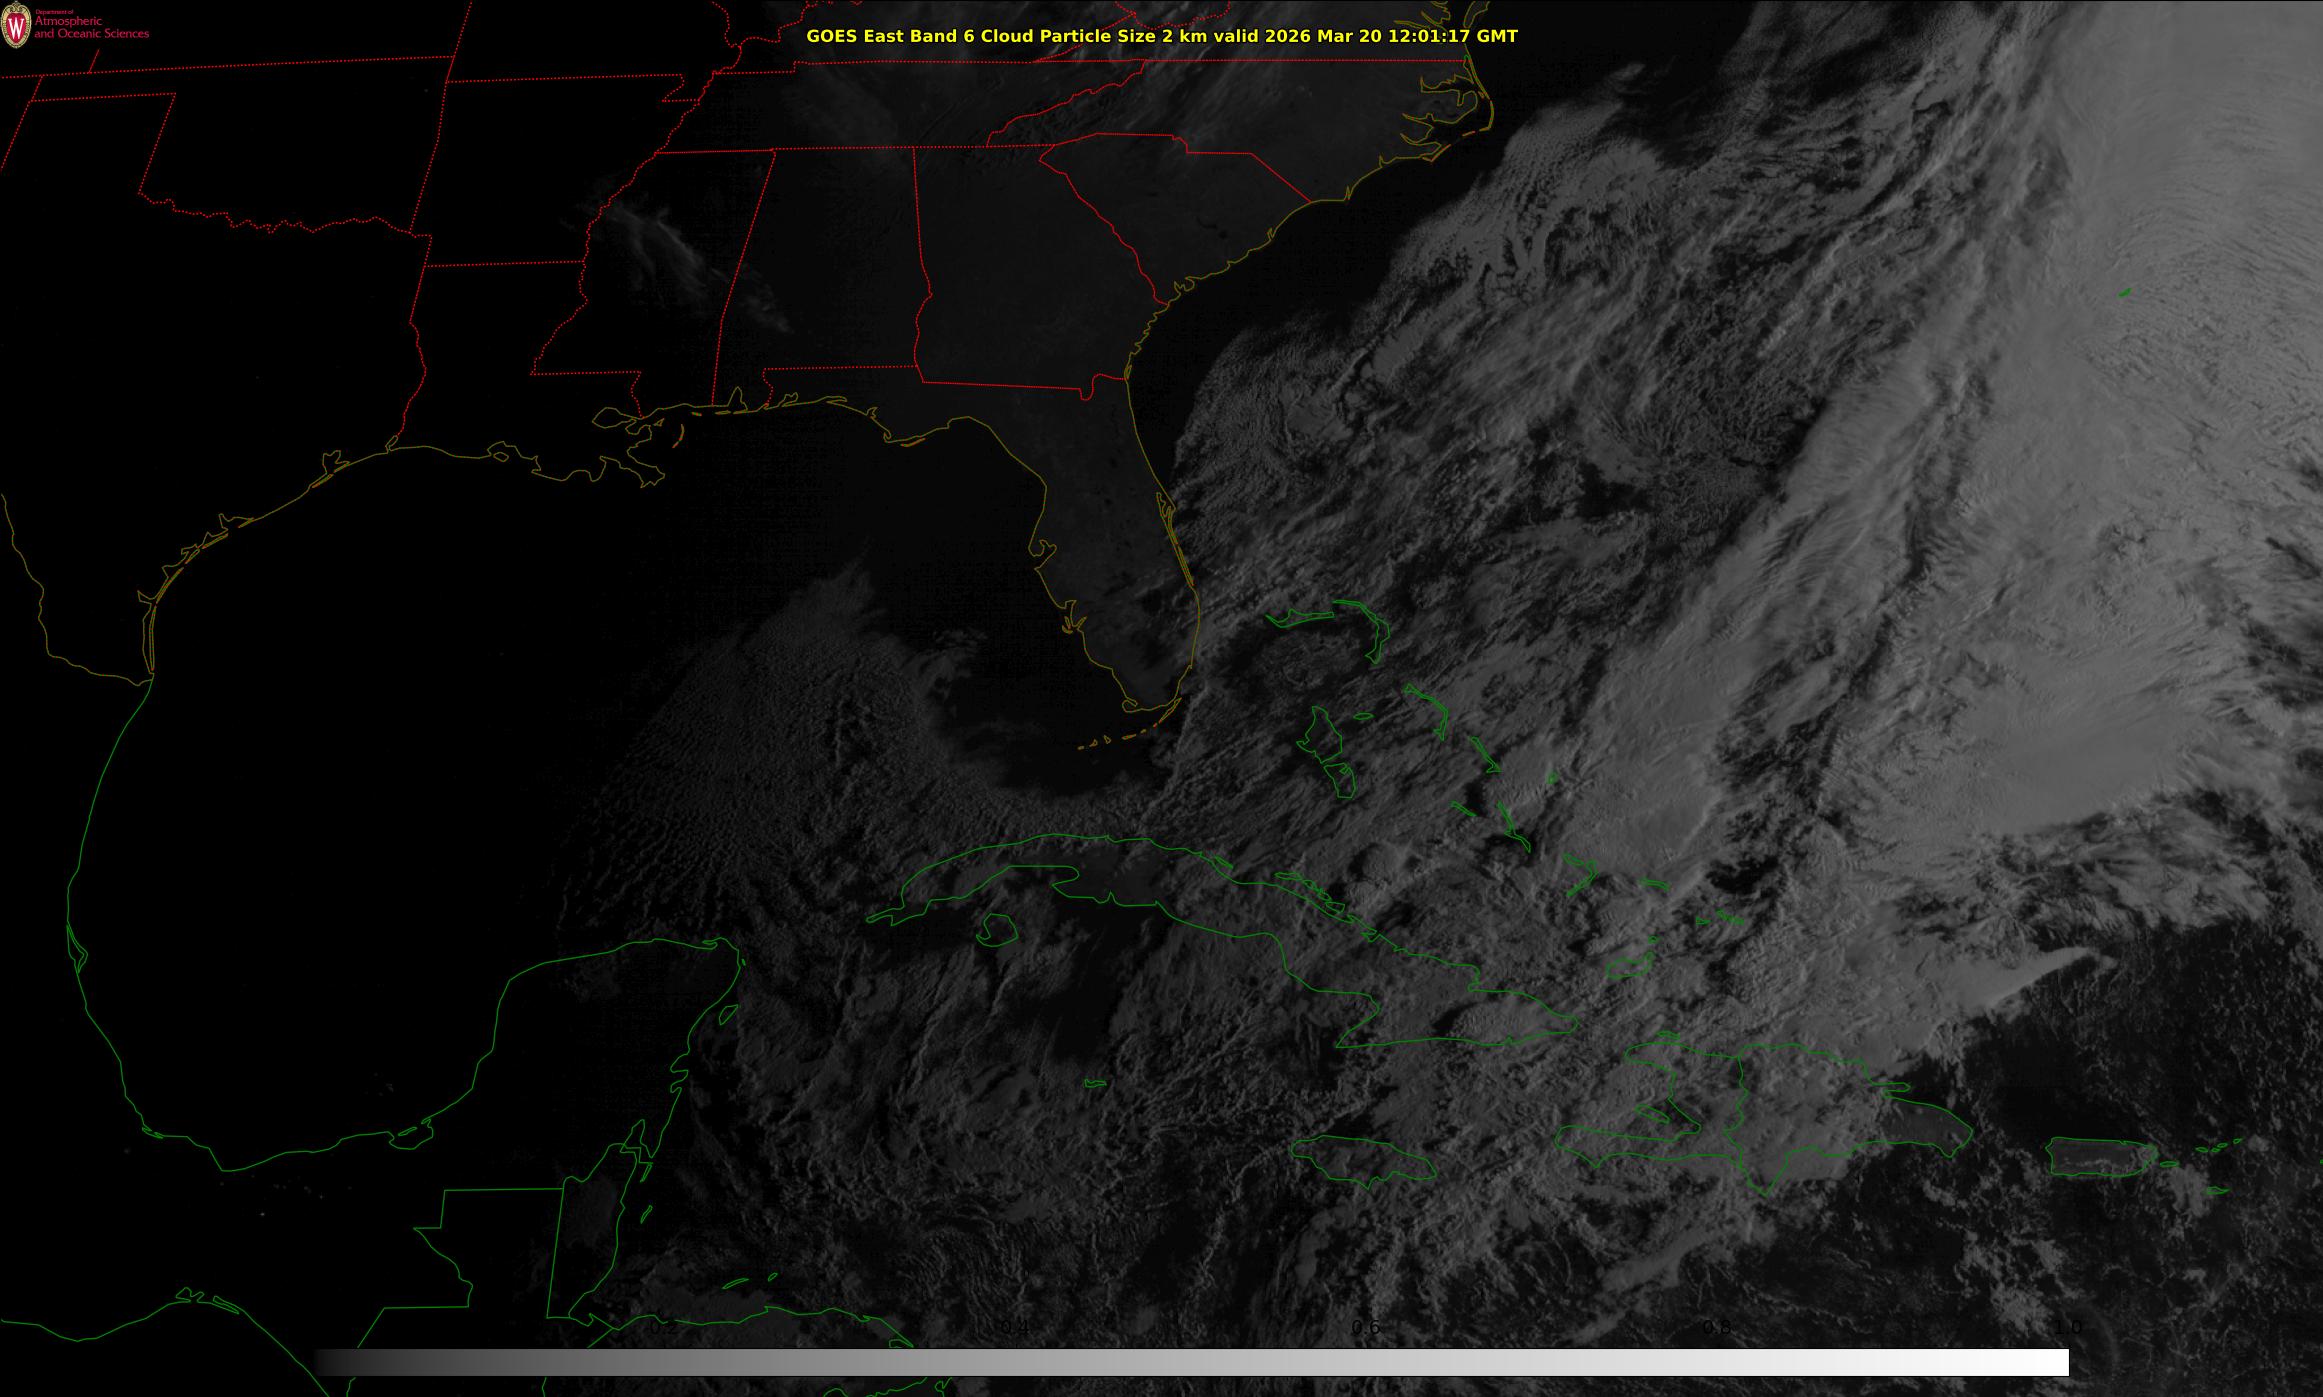Click the 0.4 colorbar tick label

click(x=1015, y=1328)
